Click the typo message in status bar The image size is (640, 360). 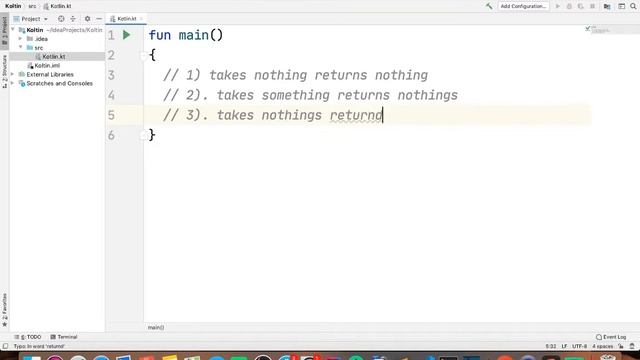(x=39, y=347)
